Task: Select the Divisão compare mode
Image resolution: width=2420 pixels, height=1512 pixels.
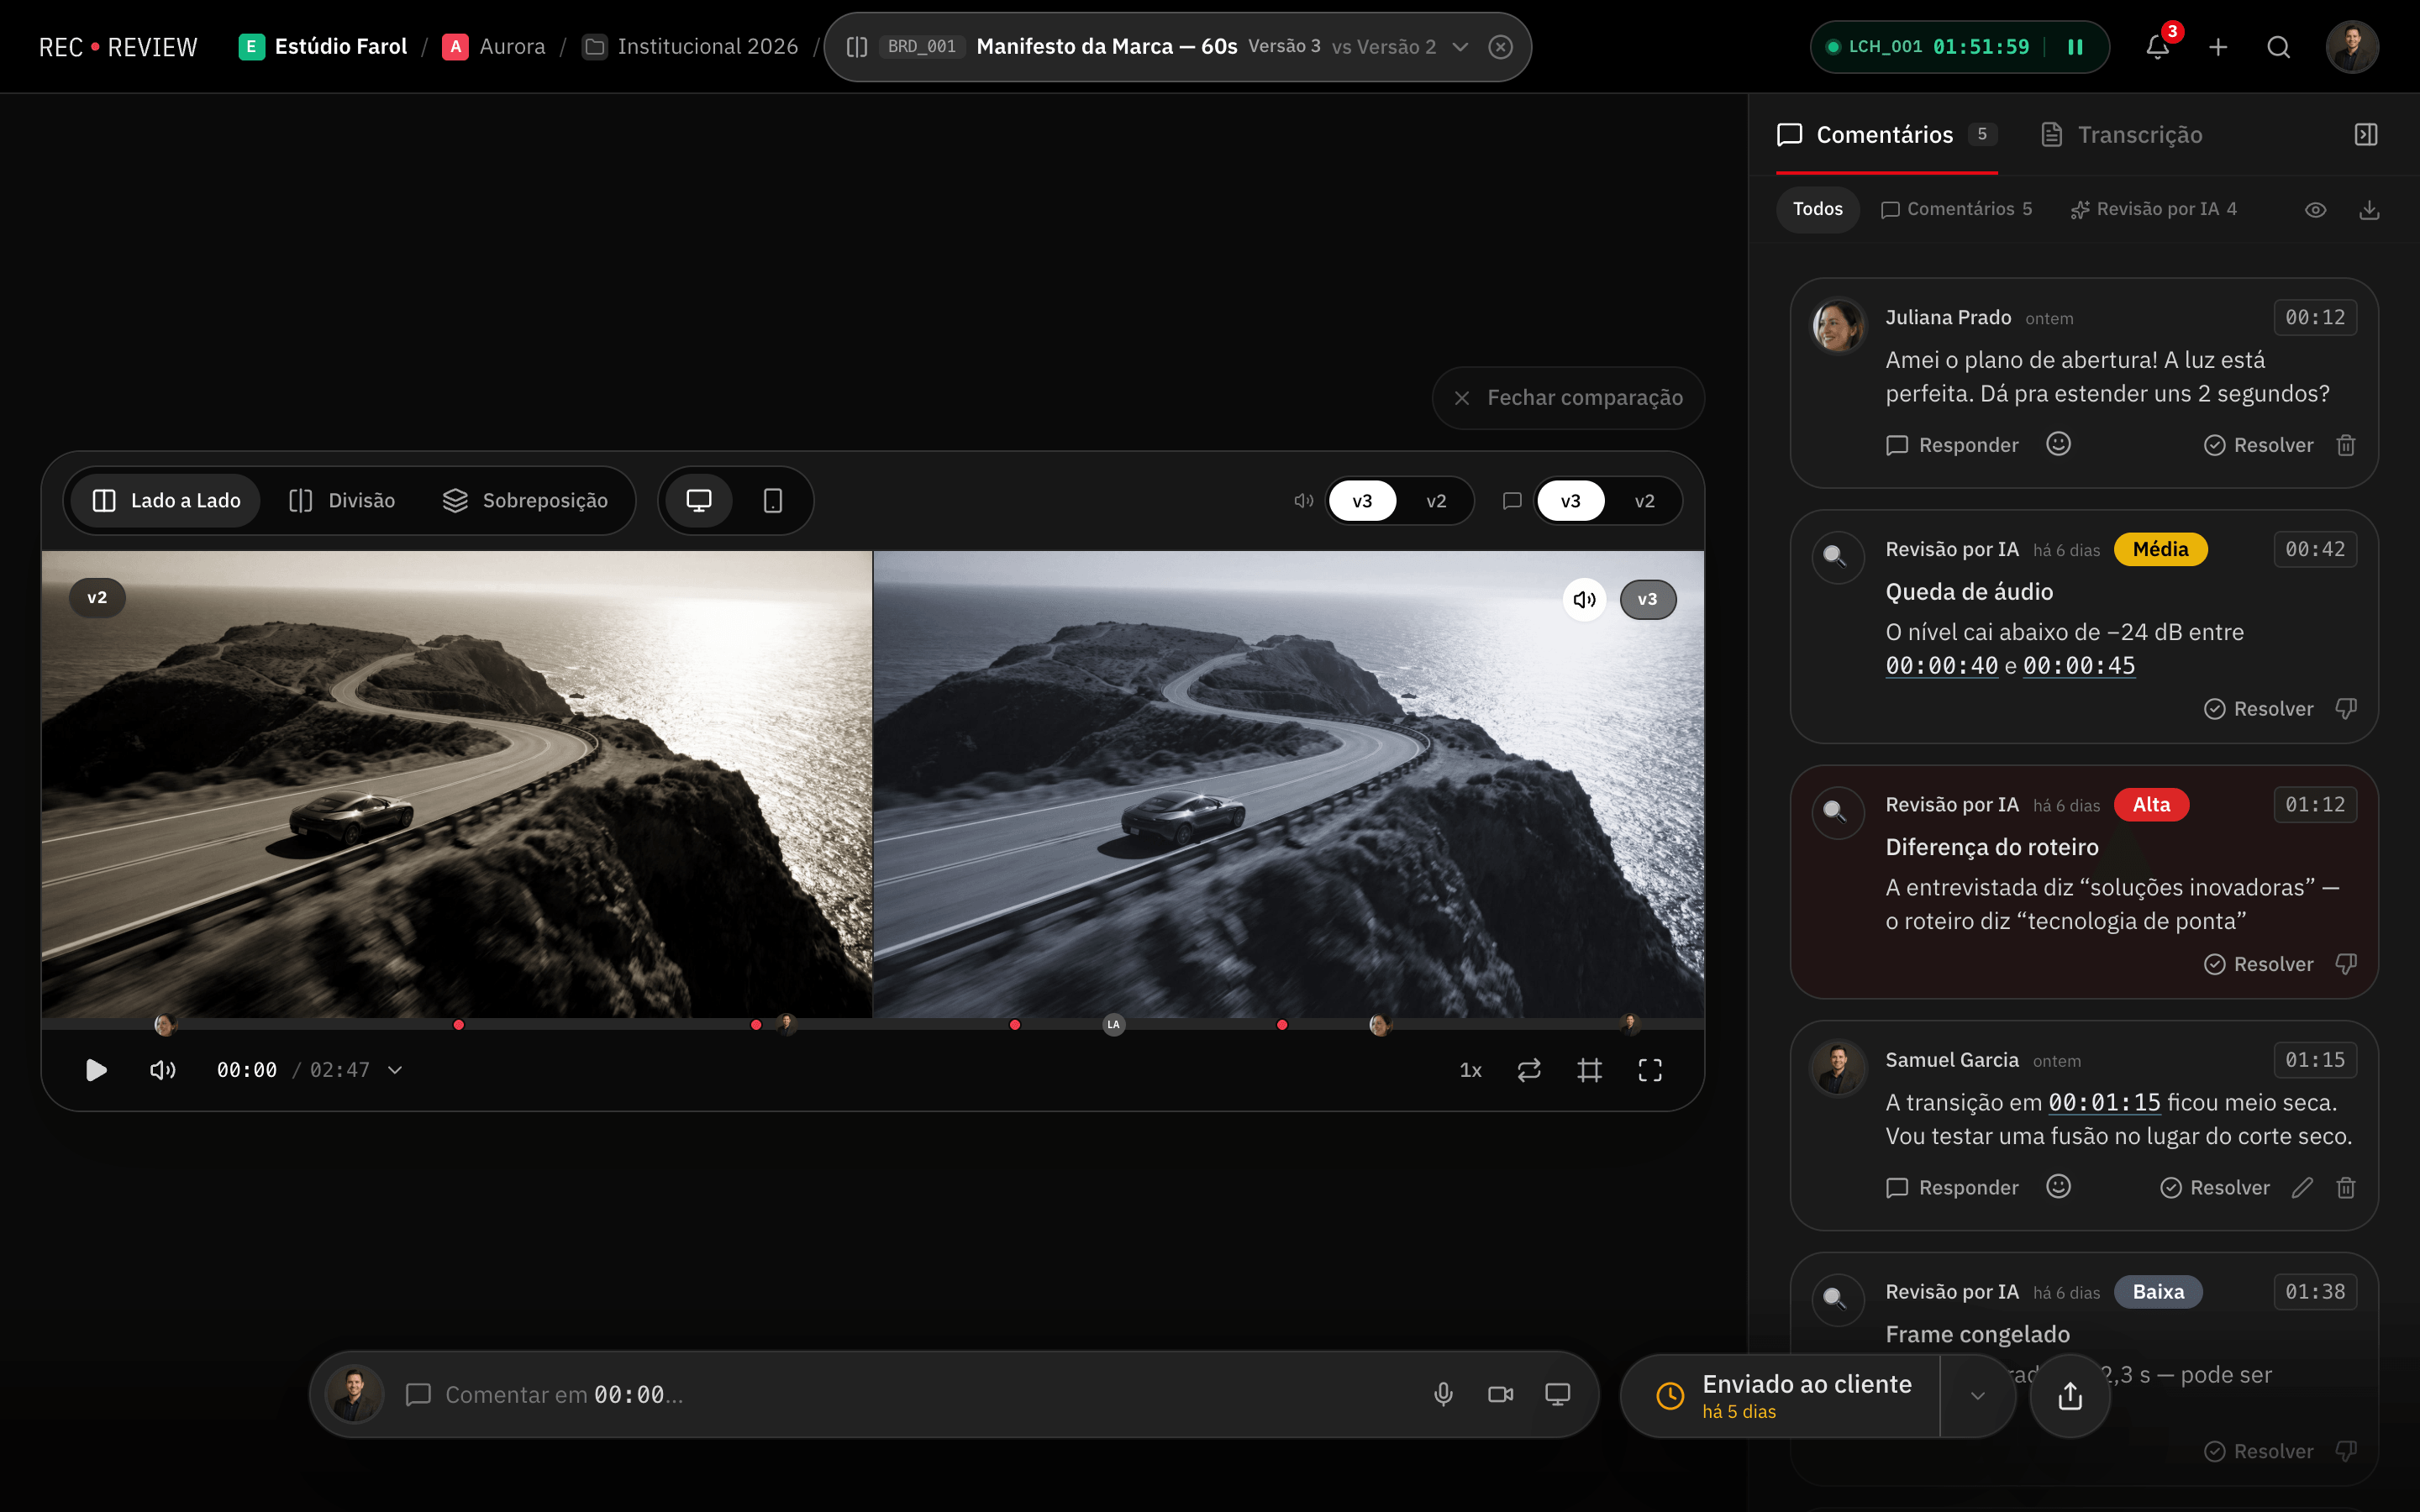Action: click(342, 500)
